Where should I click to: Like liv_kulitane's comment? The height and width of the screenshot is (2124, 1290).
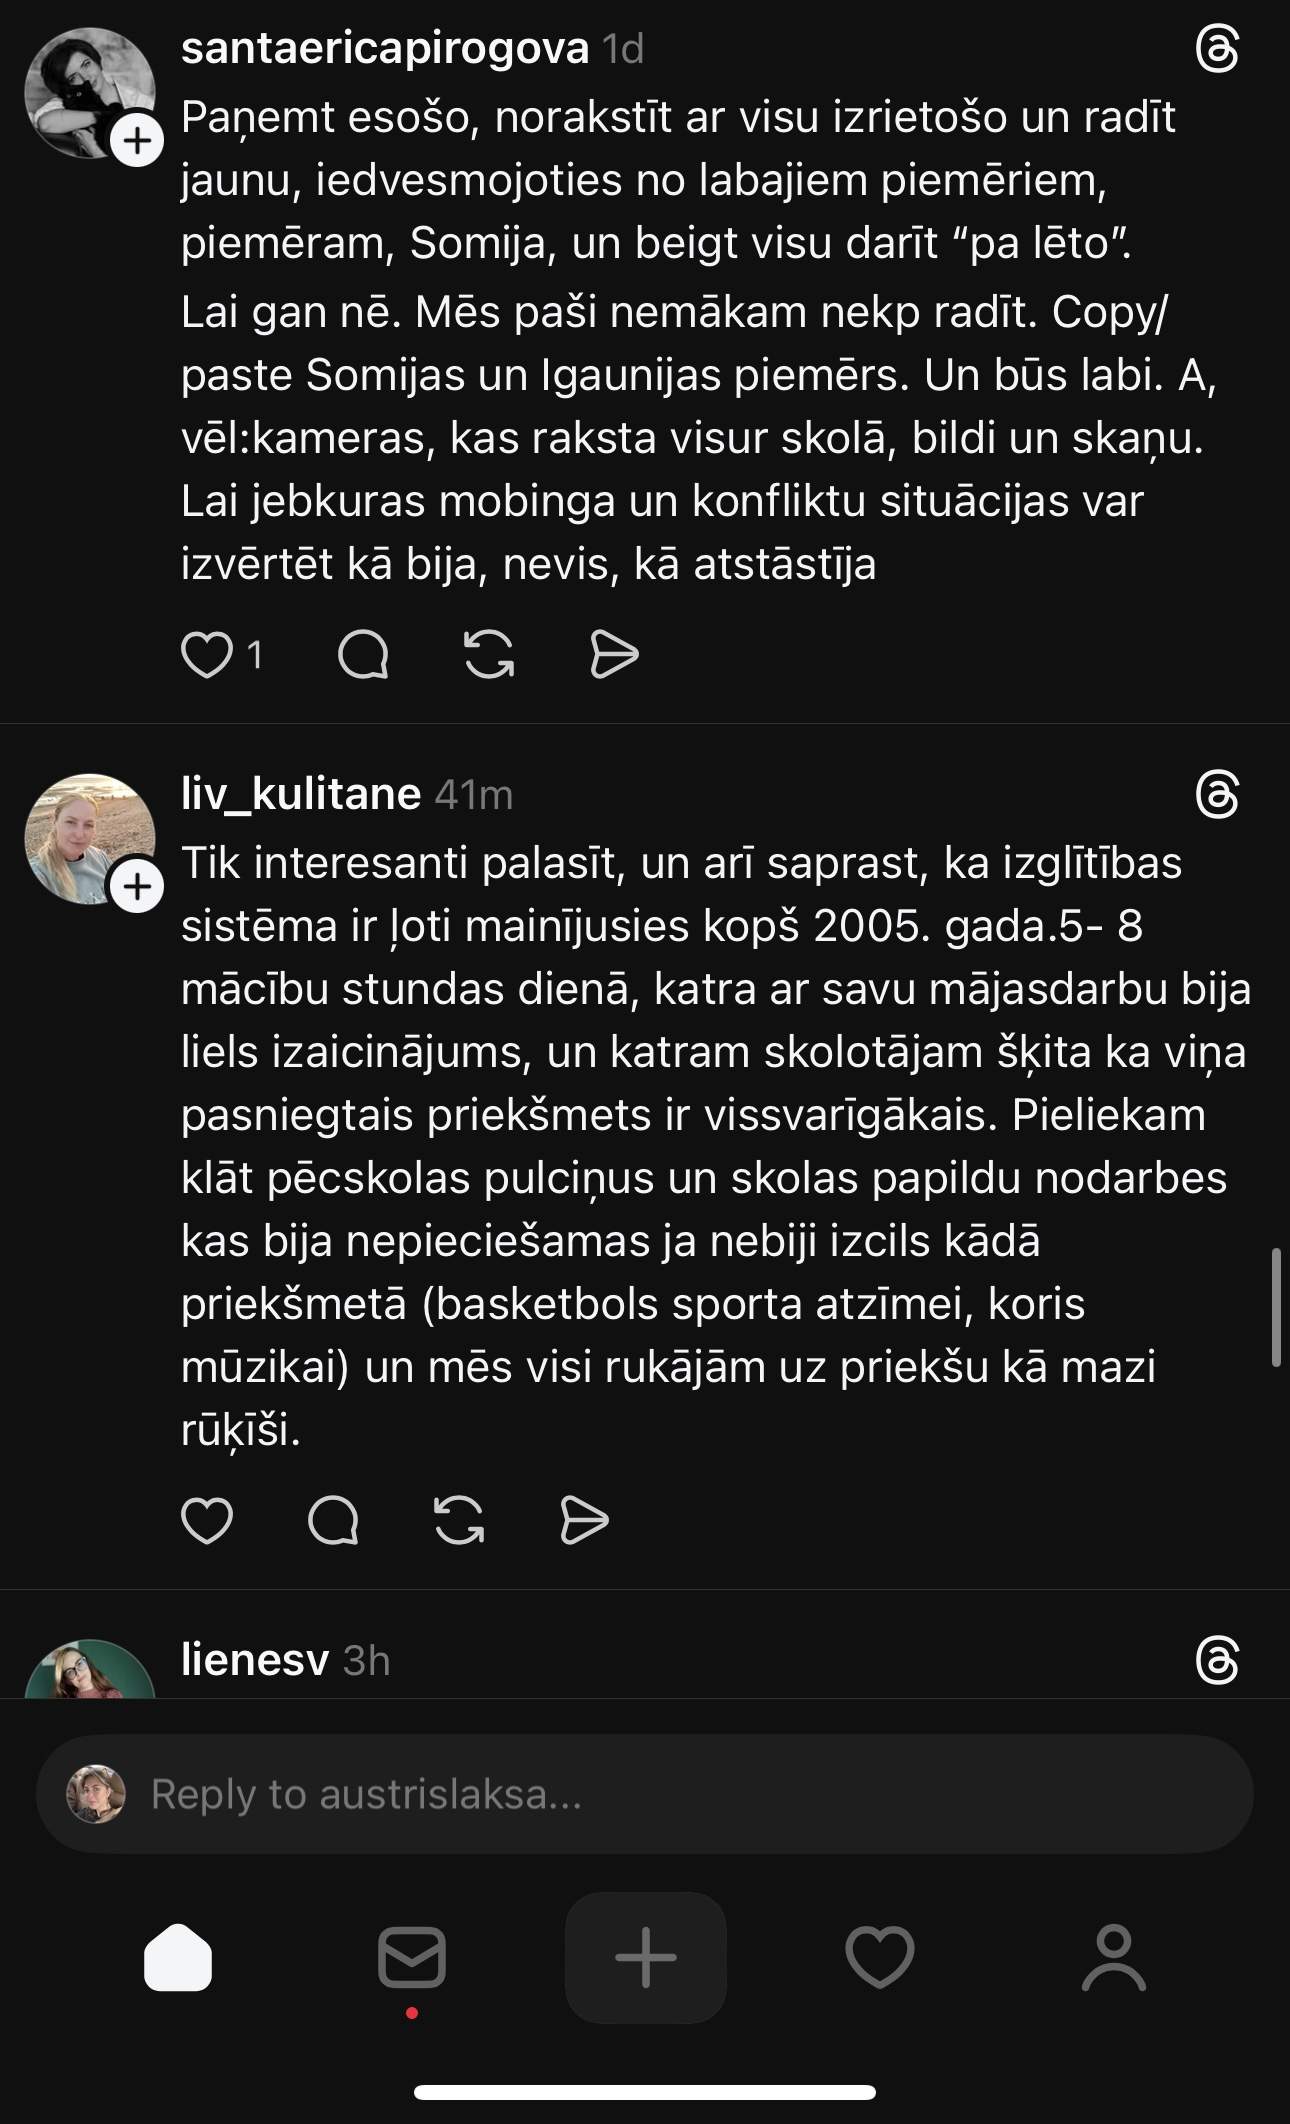click(207, 1521)
